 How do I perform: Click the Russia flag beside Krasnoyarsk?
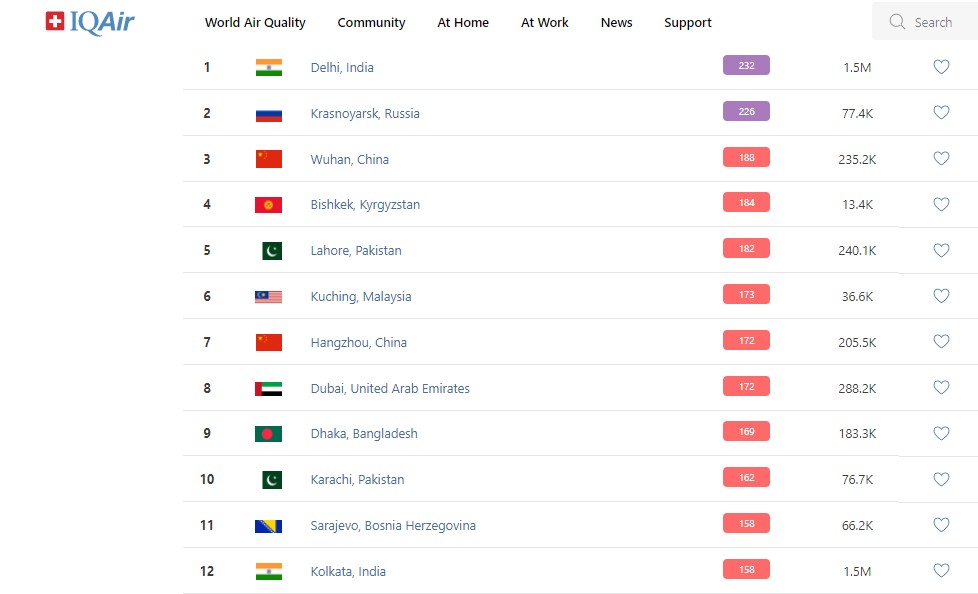coord(268,113)
